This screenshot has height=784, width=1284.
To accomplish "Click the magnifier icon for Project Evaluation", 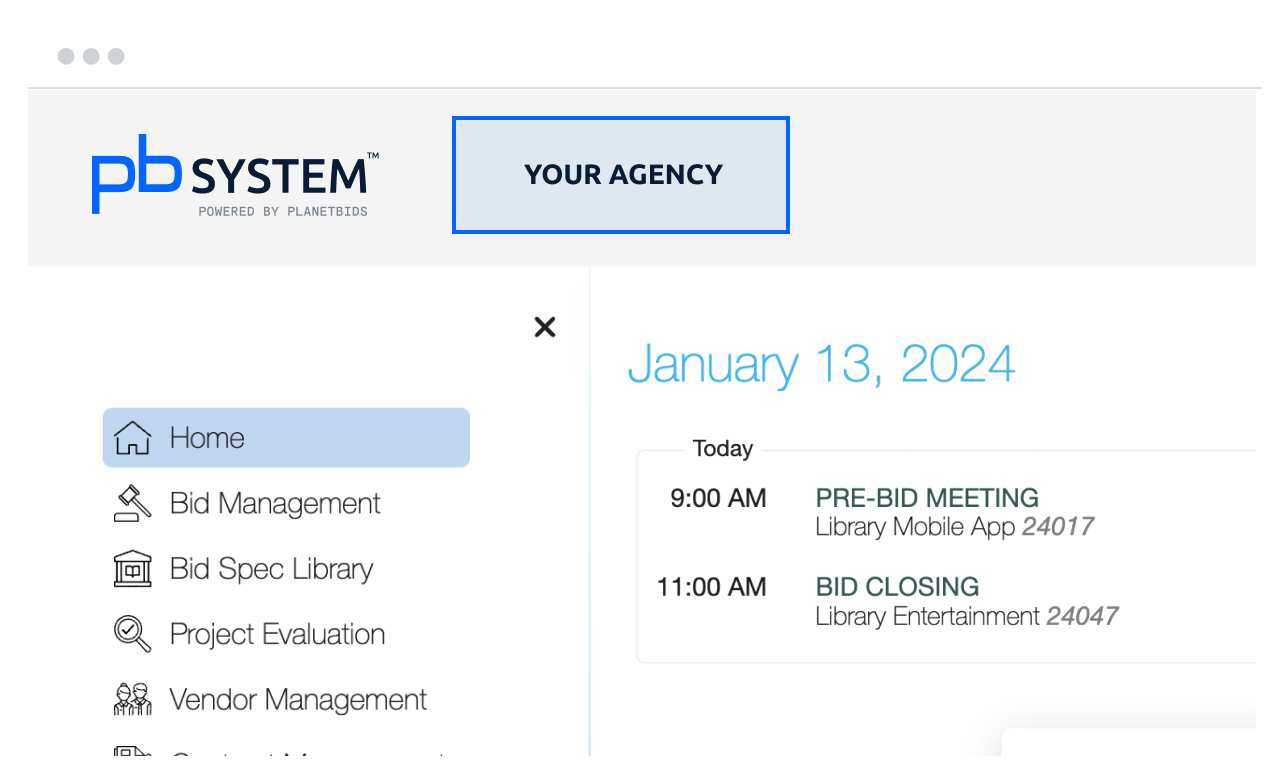I will pyautogui.click(x=131, y=633).
